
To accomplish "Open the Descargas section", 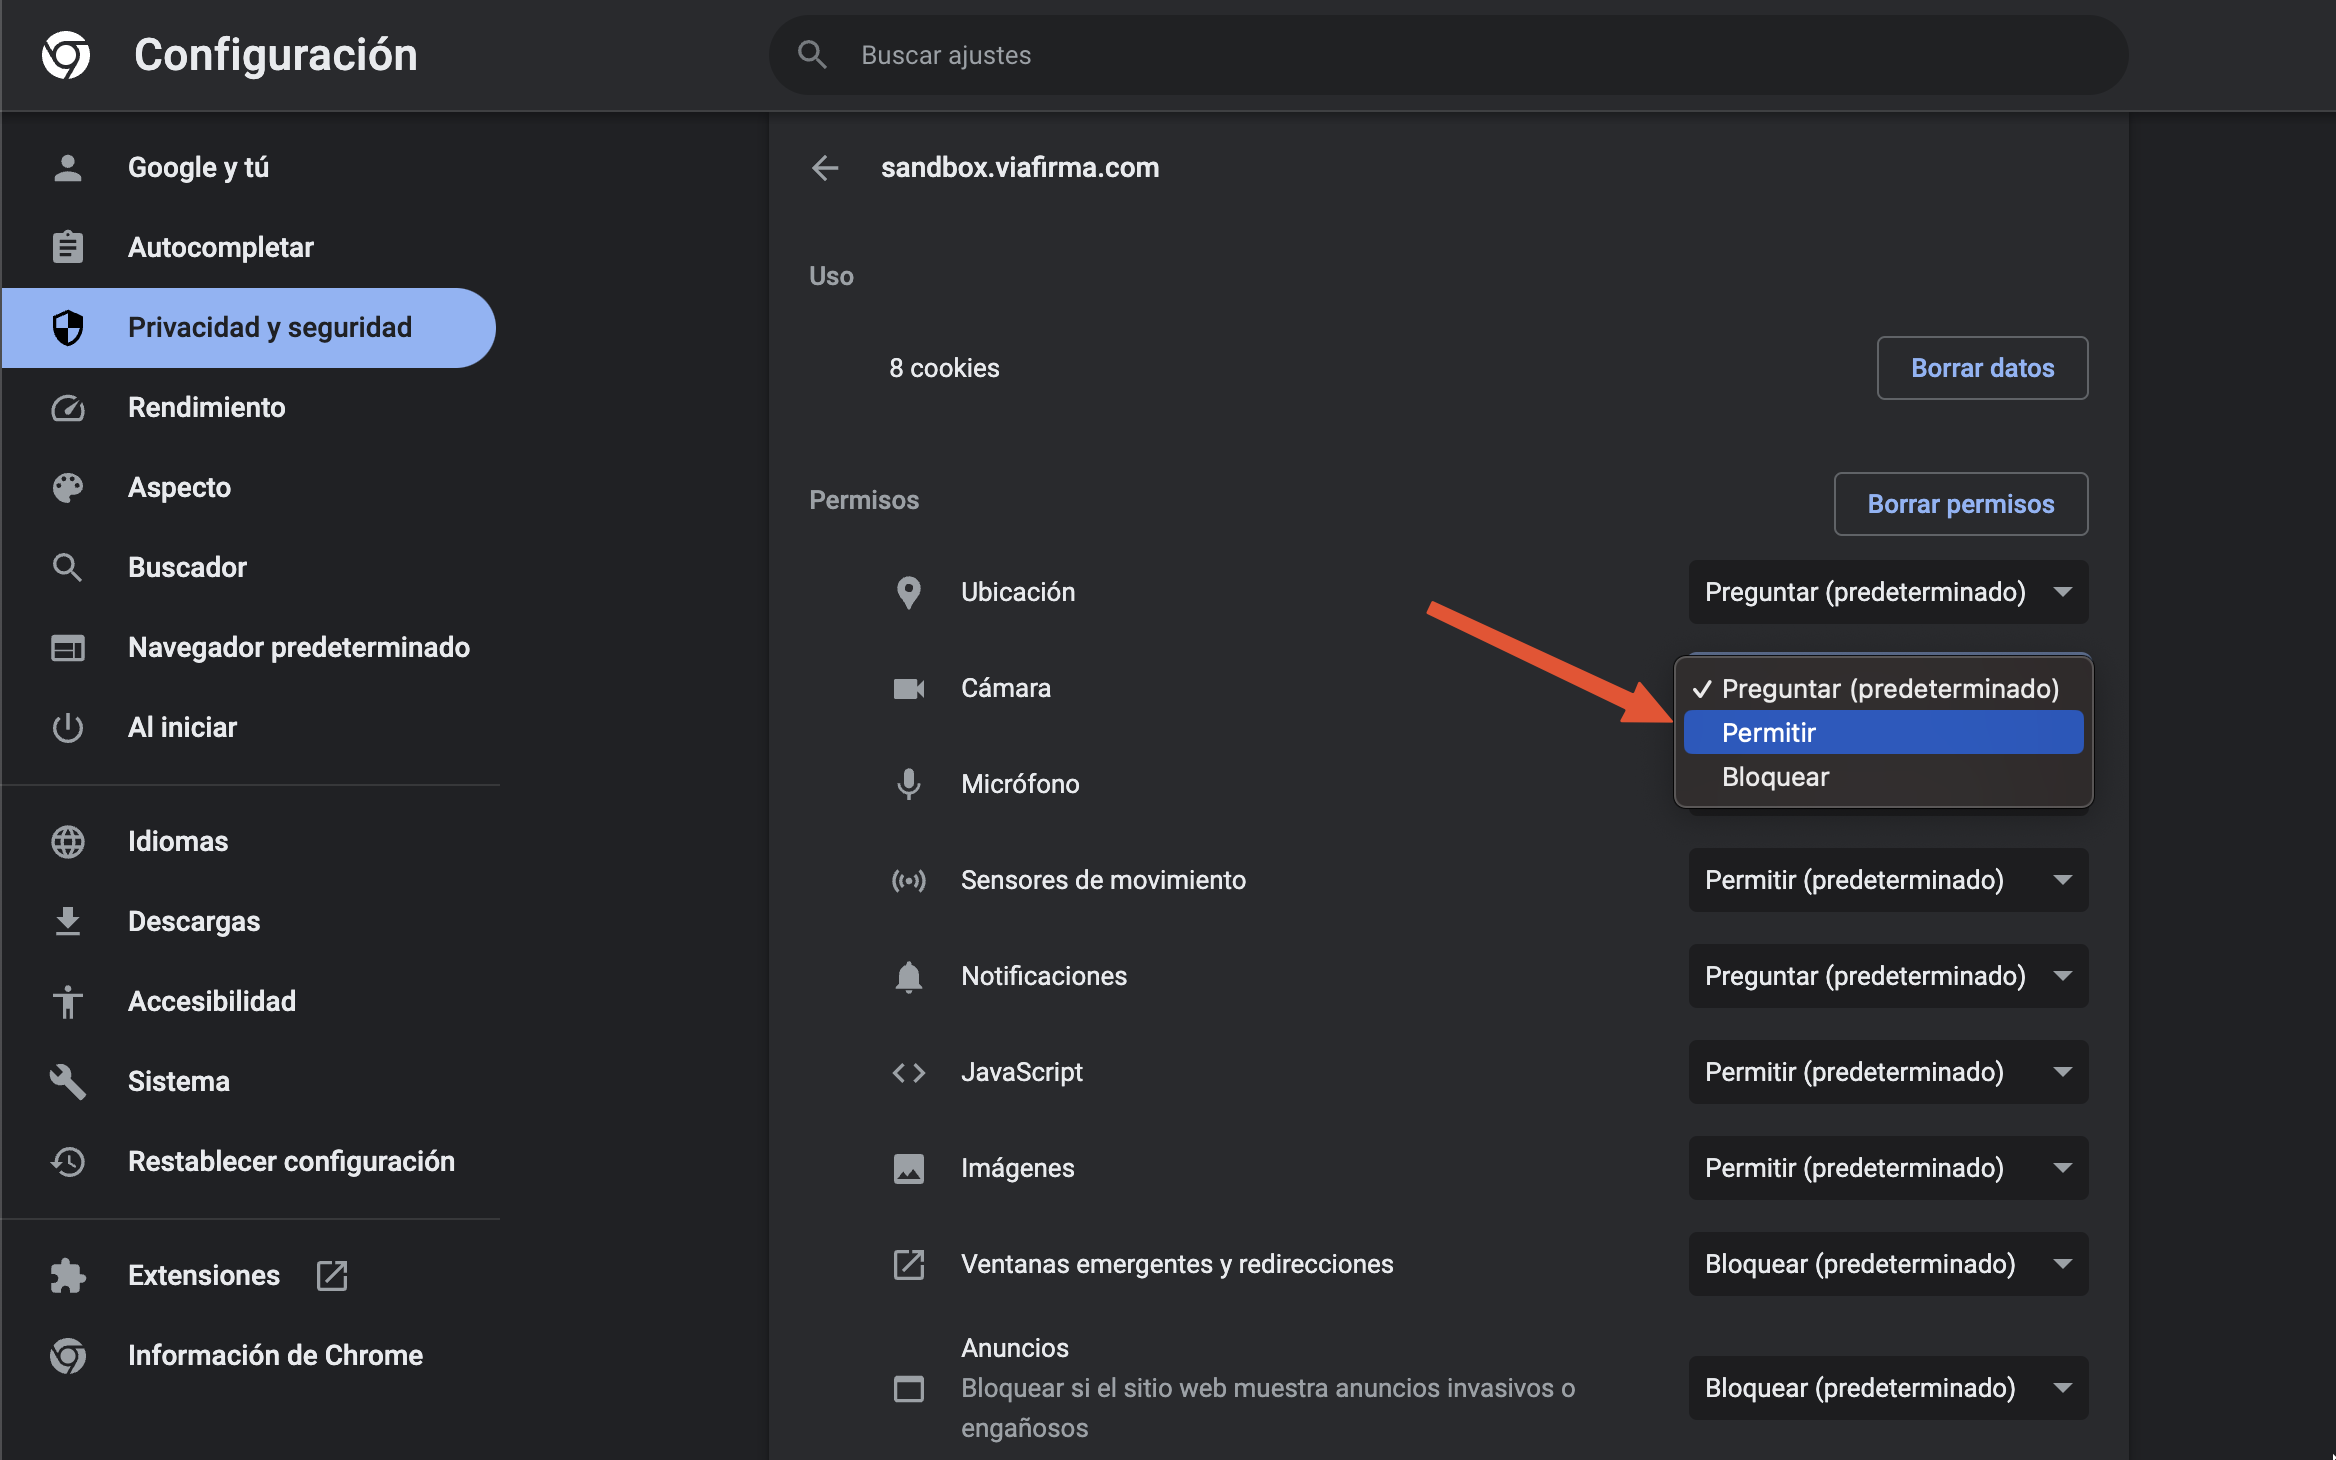I will tap(250, 921).
